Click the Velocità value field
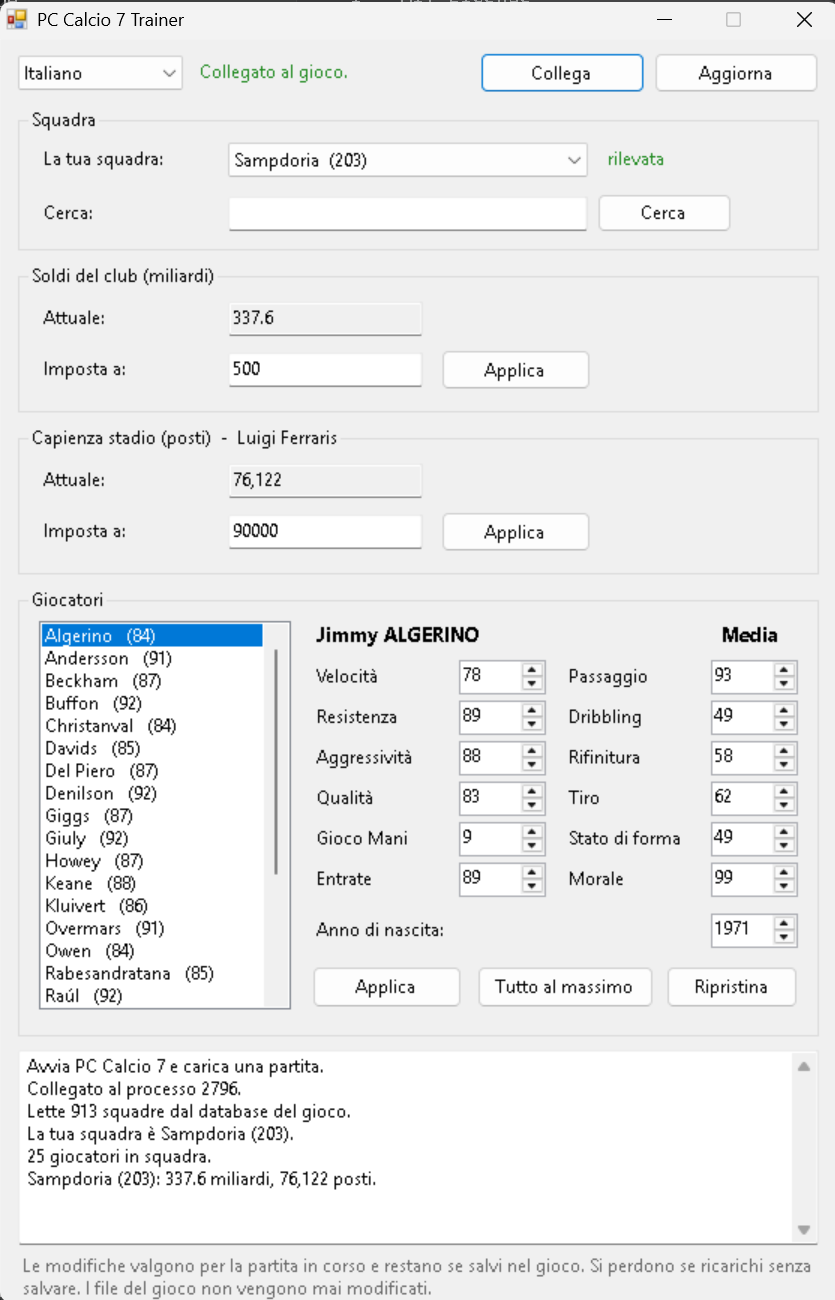Image resolution: width=835 pixels, height=1300 pixels. 490,677
